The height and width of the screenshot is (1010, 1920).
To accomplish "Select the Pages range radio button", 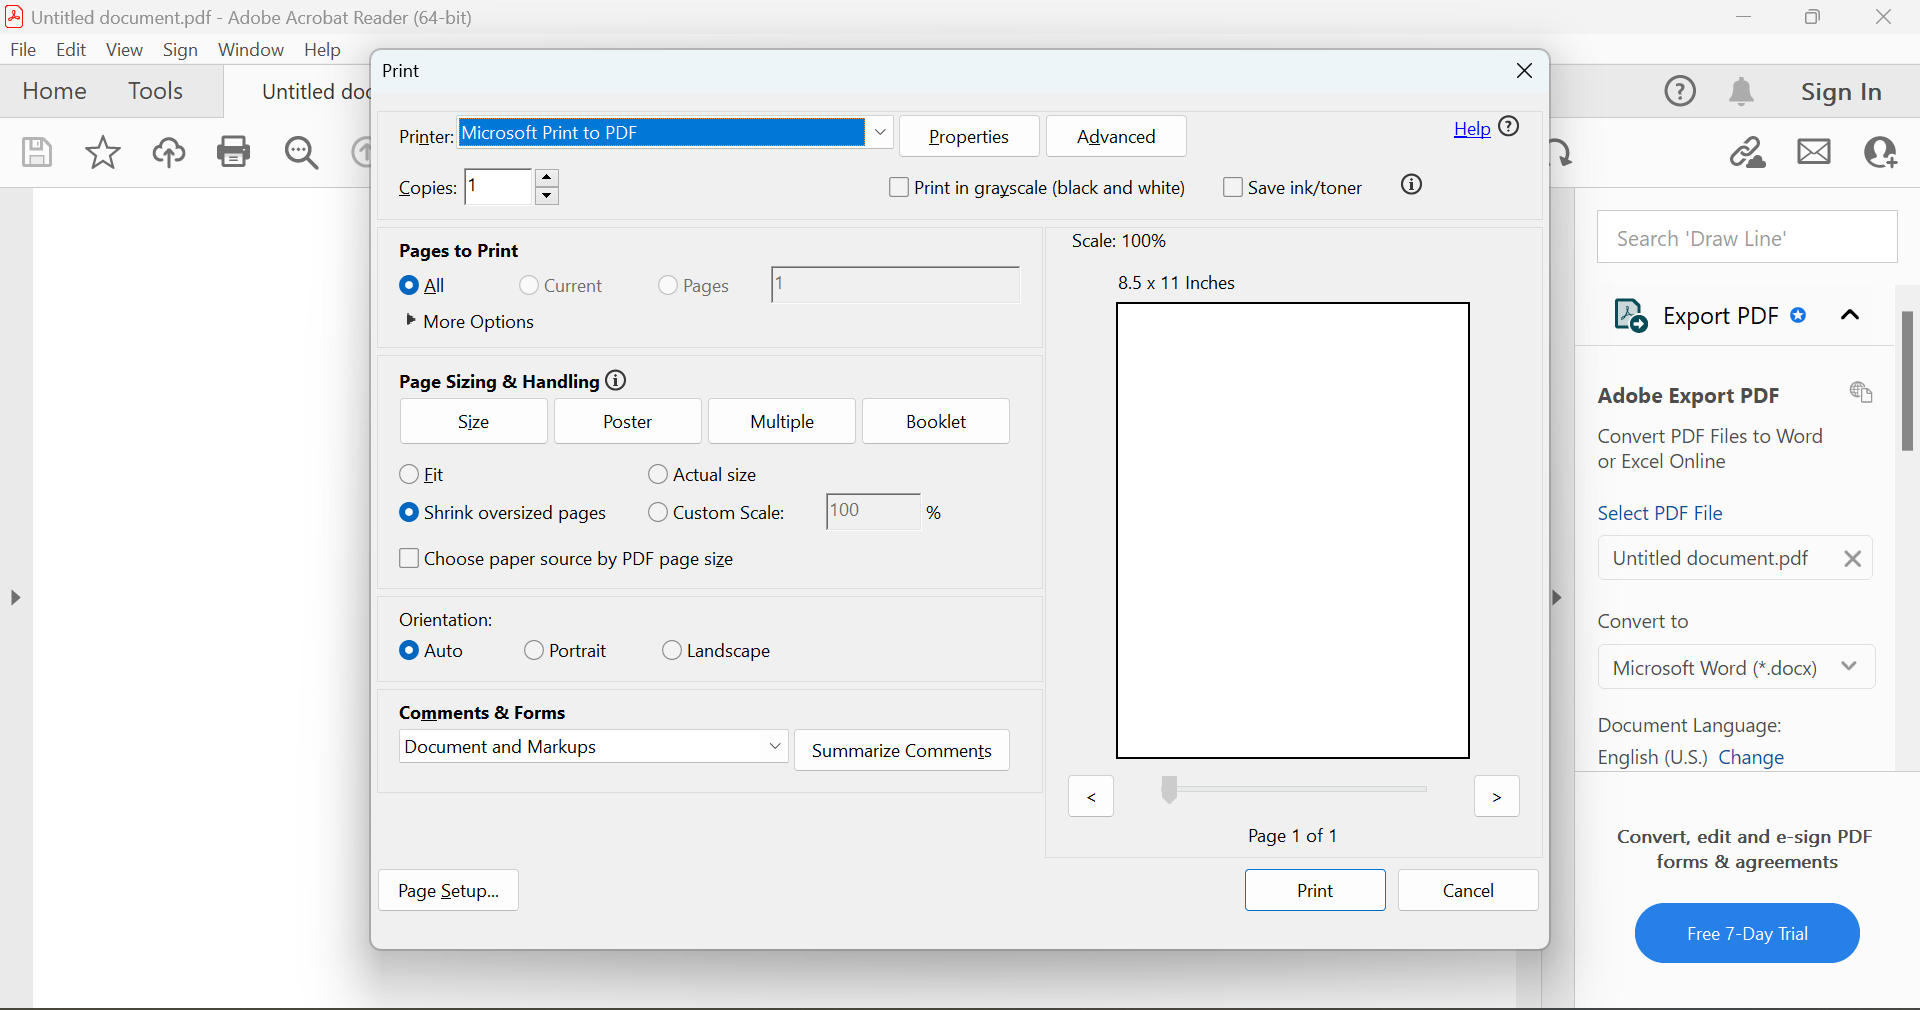I will tap(668, 285).
